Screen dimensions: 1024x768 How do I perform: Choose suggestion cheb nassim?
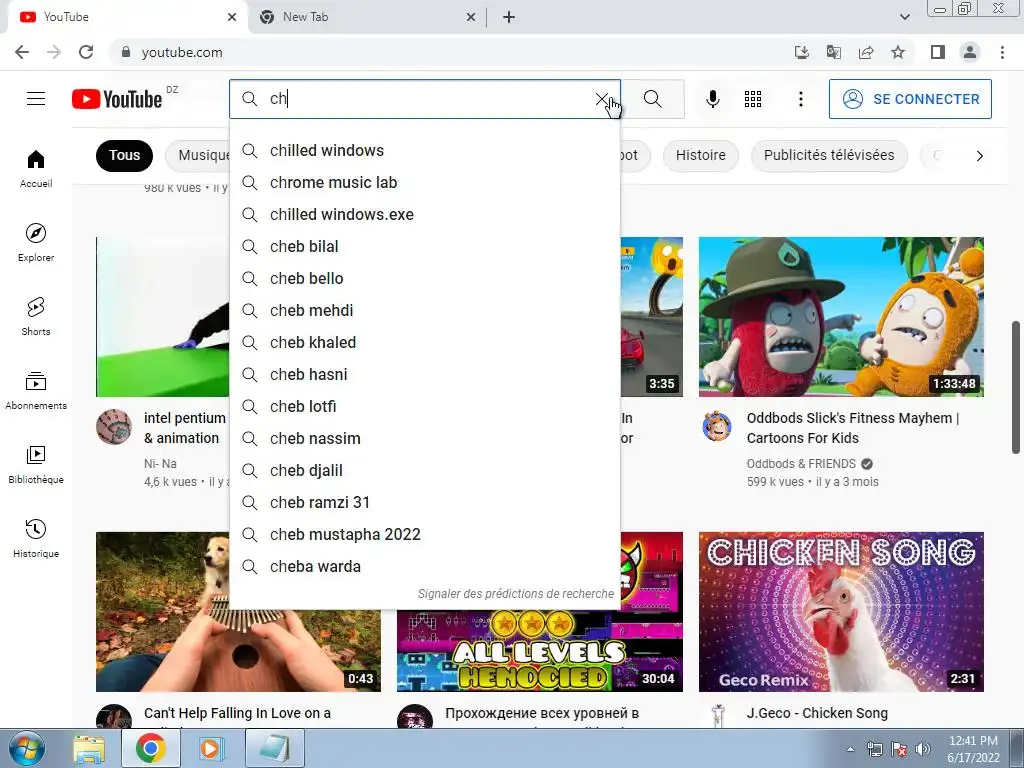(424, 438)
